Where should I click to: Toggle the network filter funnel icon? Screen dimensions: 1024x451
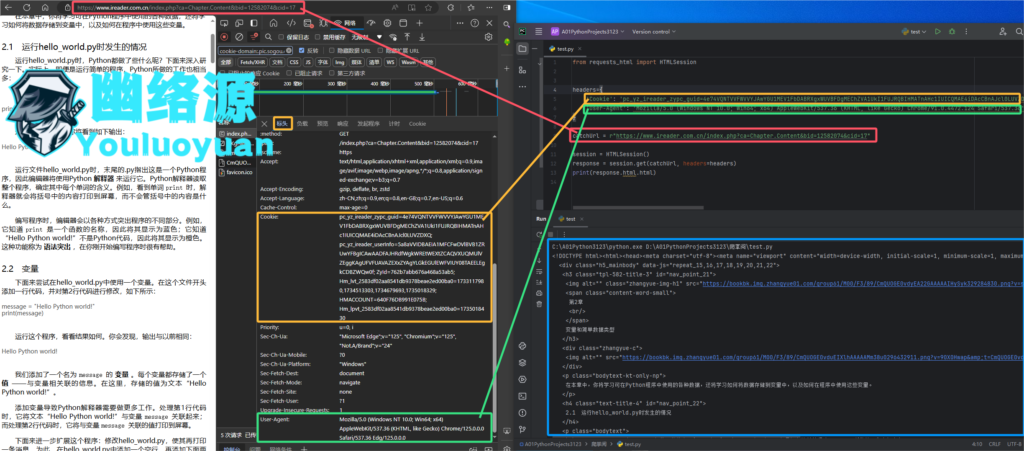[253, 37]
